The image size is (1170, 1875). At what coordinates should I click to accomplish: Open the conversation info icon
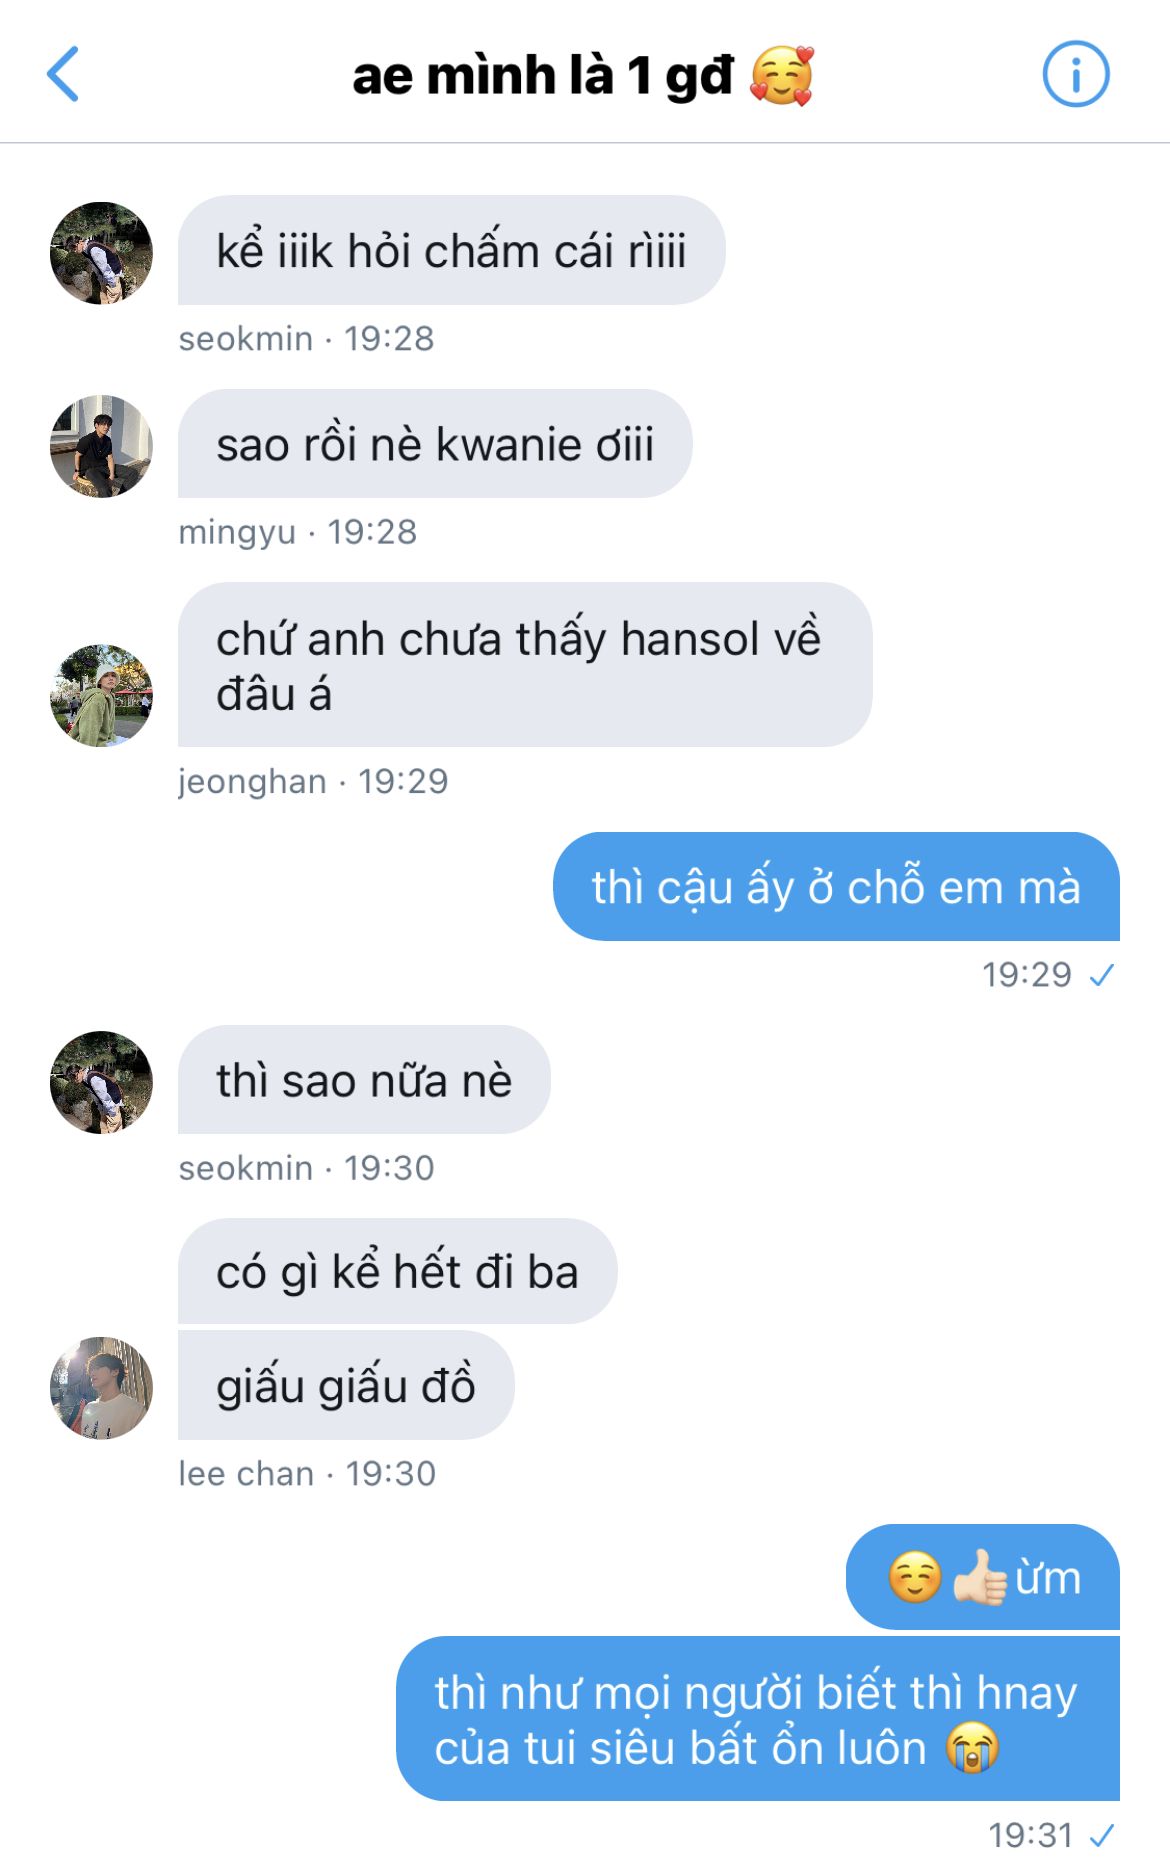point(1076,74)
